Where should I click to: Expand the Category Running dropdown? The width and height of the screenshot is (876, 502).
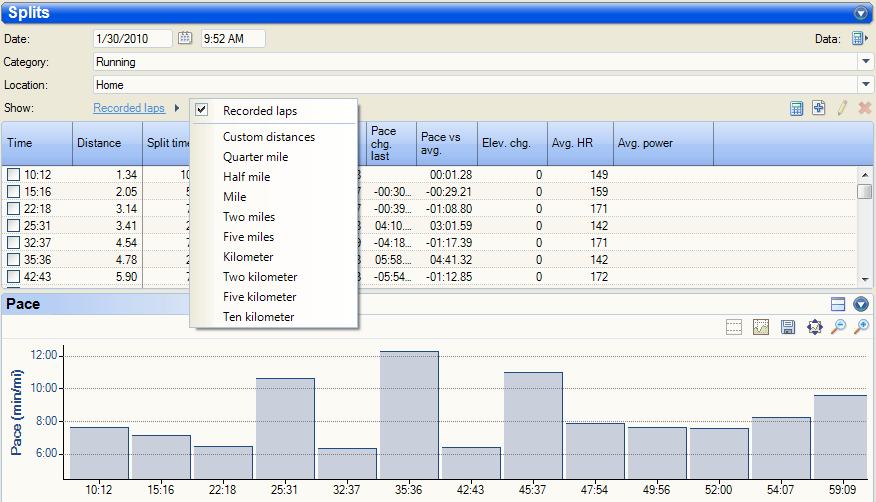pos(865,61)
